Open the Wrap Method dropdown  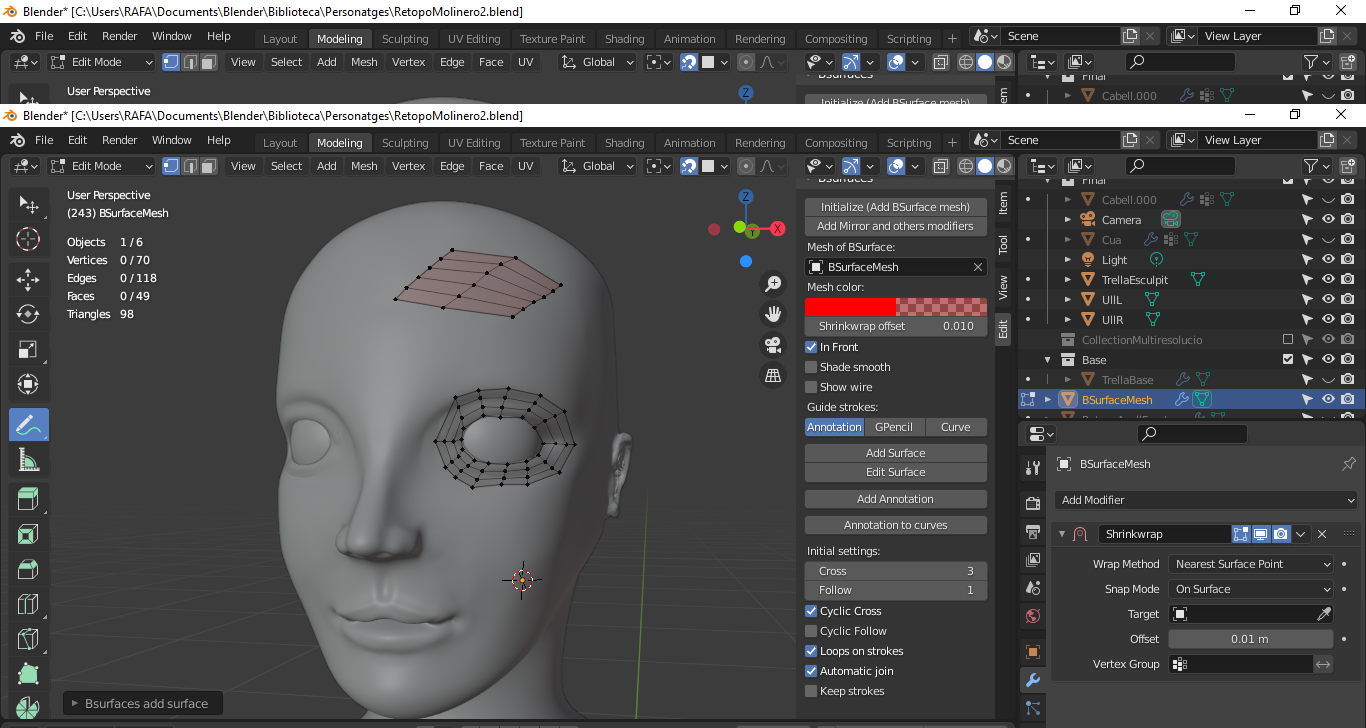coord(1250,564)
